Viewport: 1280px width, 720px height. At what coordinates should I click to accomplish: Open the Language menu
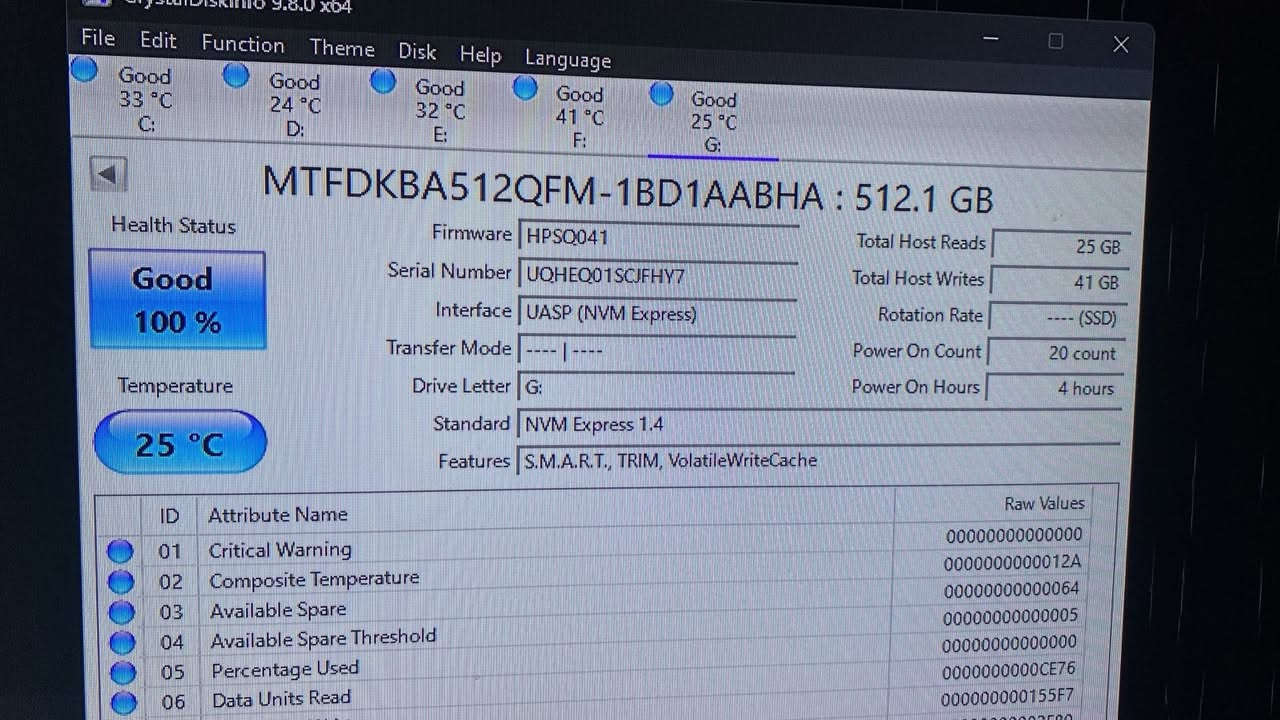(x=567, y=60)
